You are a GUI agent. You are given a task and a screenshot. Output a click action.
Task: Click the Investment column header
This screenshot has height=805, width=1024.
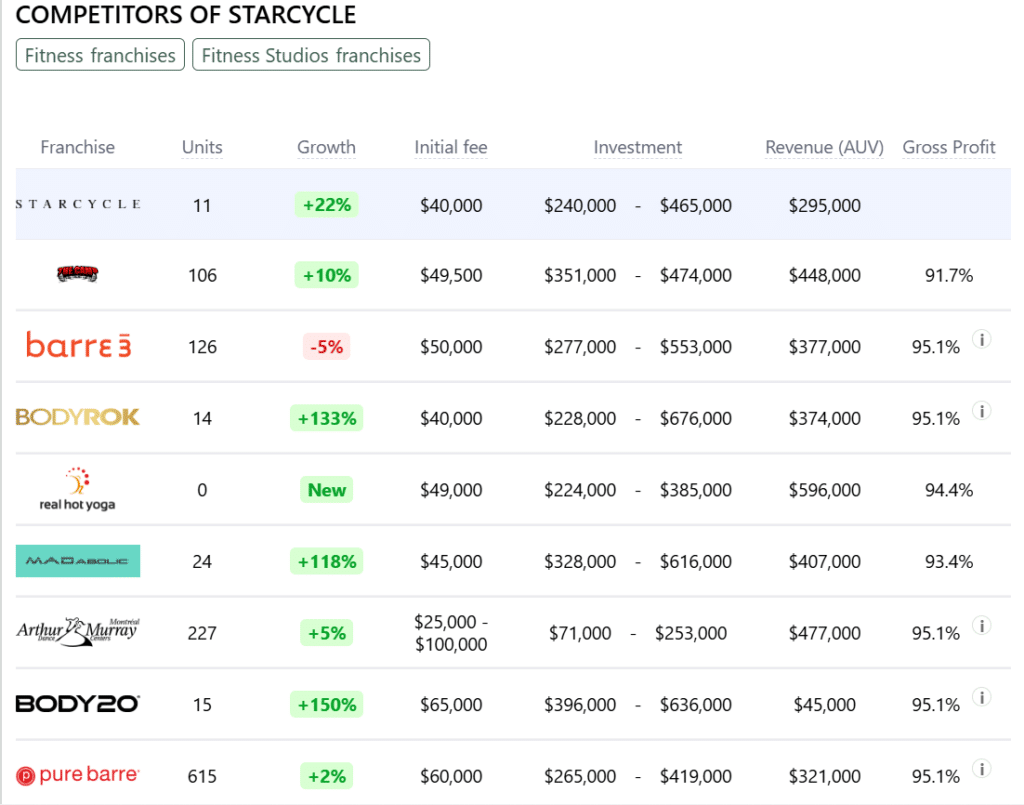pyautogui.click(x=637, y=147)
